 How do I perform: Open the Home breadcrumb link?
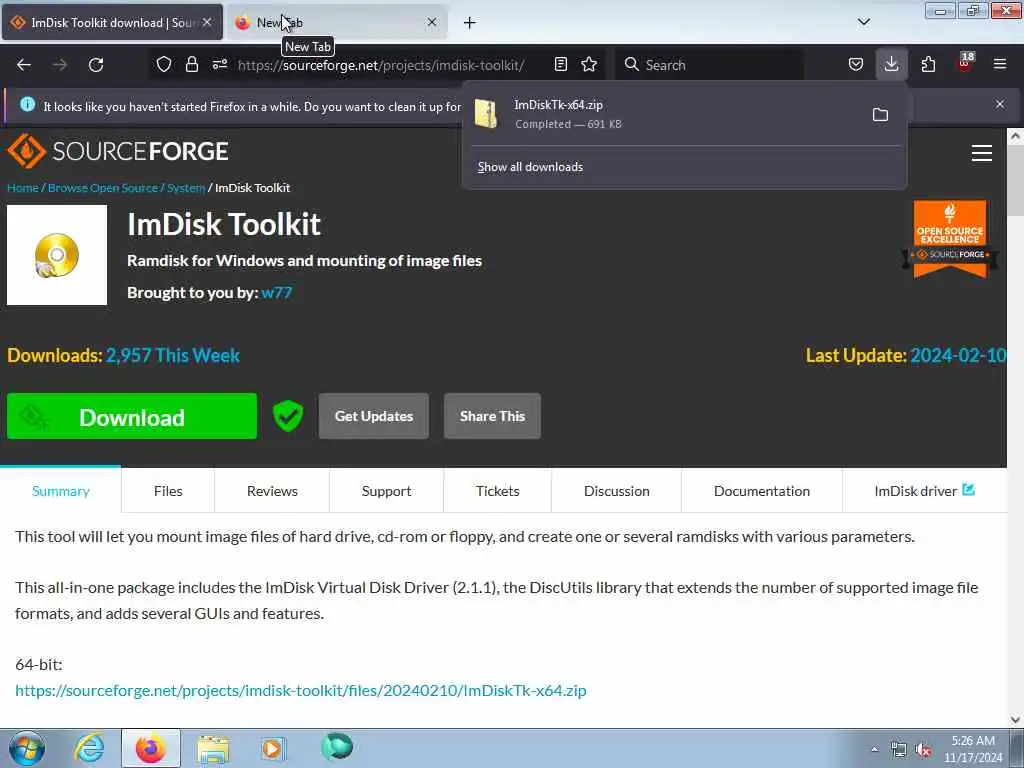(23, 188)
